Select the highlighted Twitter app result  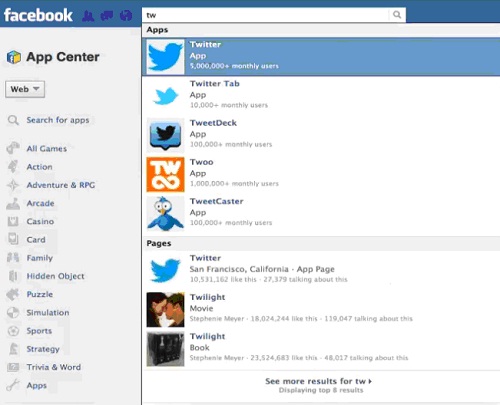321,57
